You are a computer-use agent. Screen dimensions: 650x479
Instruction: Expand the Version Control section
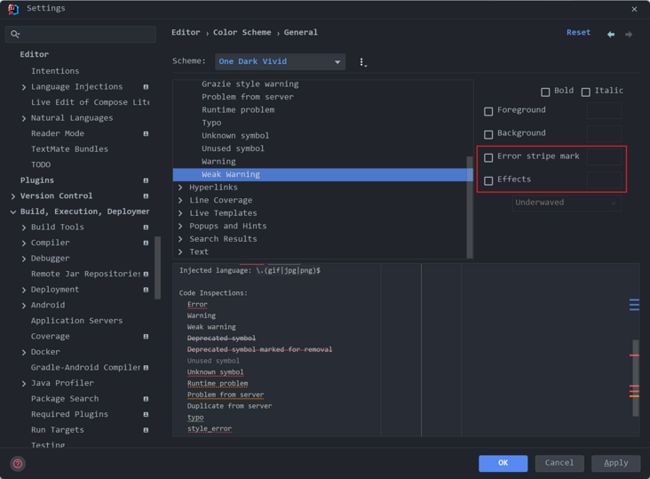tap(13, 196)
